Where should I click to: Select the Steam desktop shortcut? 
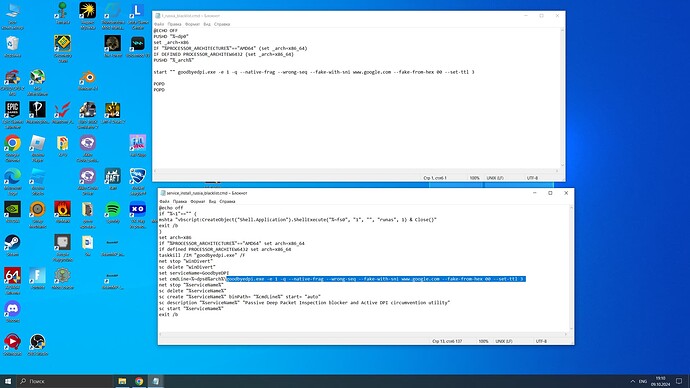tap(12, 245)
